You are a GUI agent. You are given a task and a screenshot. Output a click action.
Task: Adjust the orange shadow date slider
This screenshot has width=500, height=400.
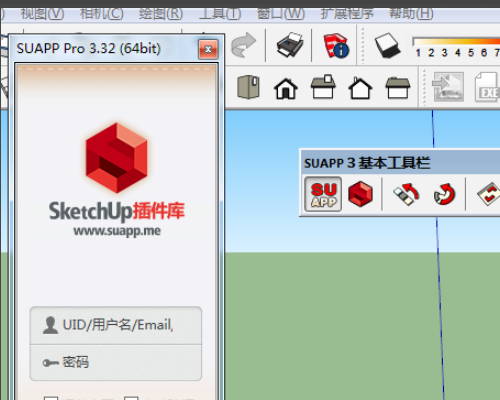456,41
